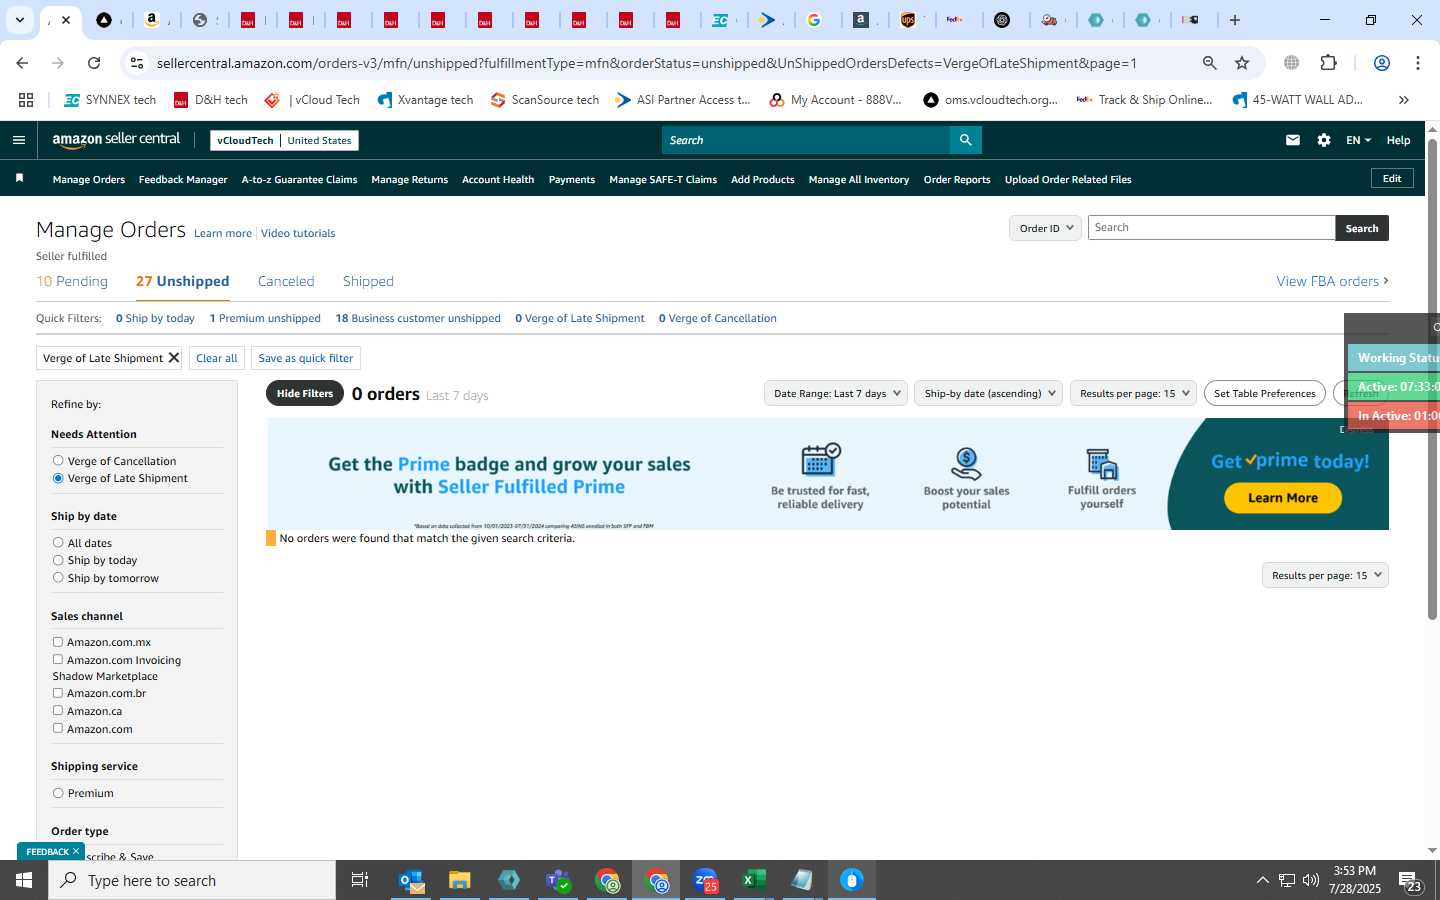Viewport: 1440px width, 900px height.
Task: Select the Premium shipping service radio
Action: (x=58, y=793)
